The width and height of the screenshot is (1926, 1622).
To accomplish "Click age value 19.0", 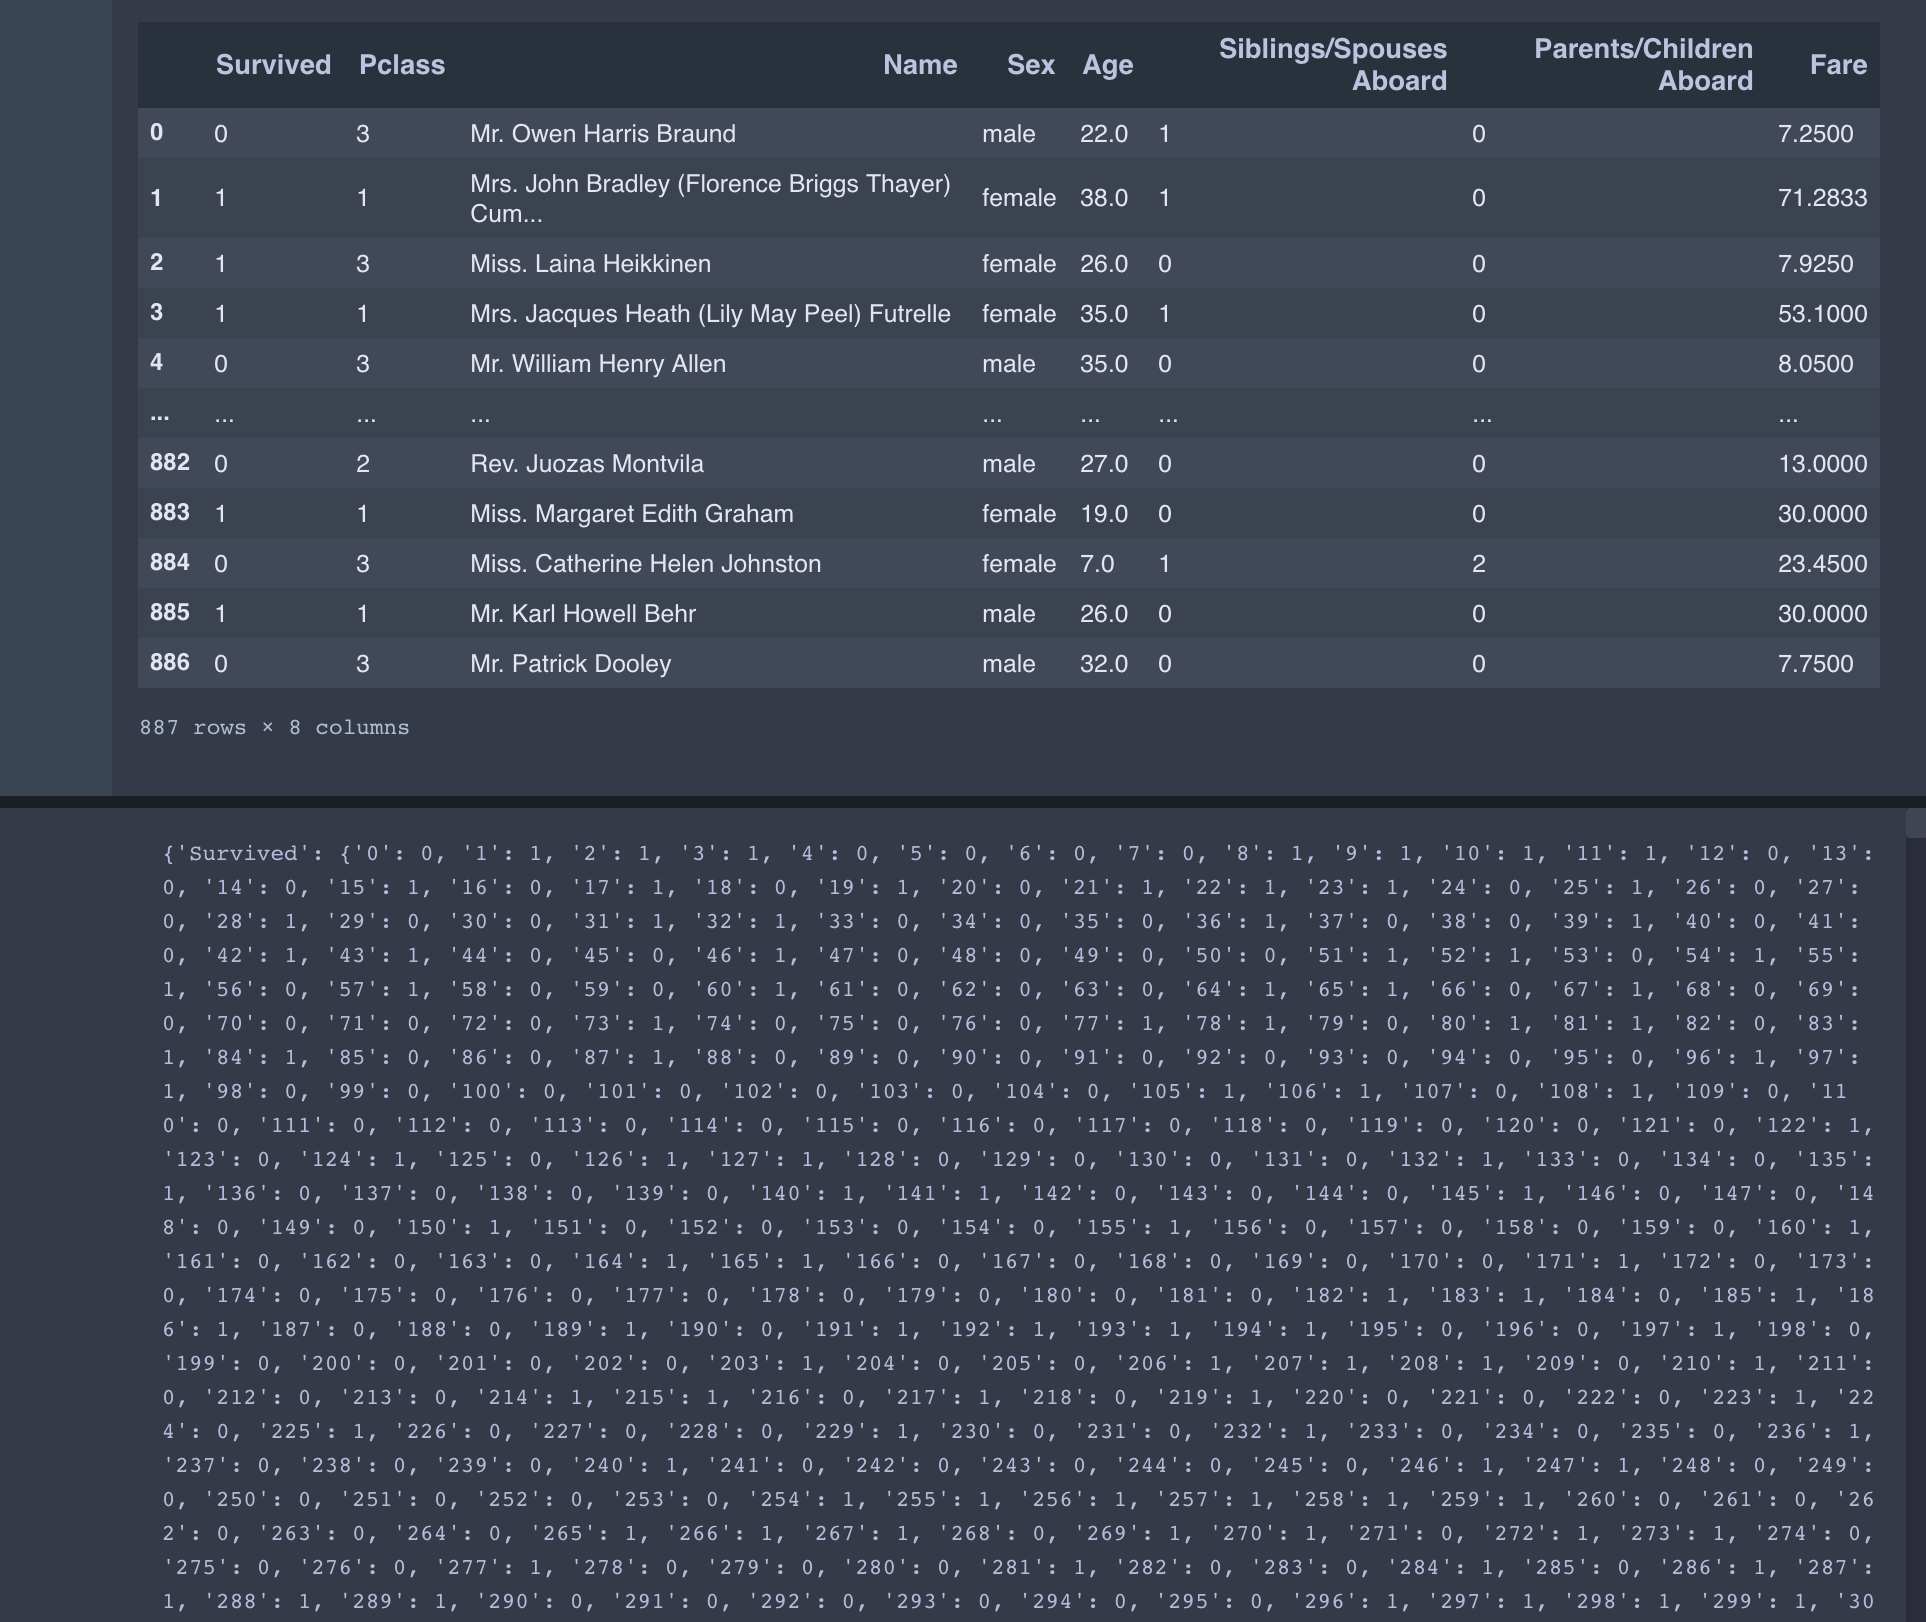I will click(x=1104, y=514).
